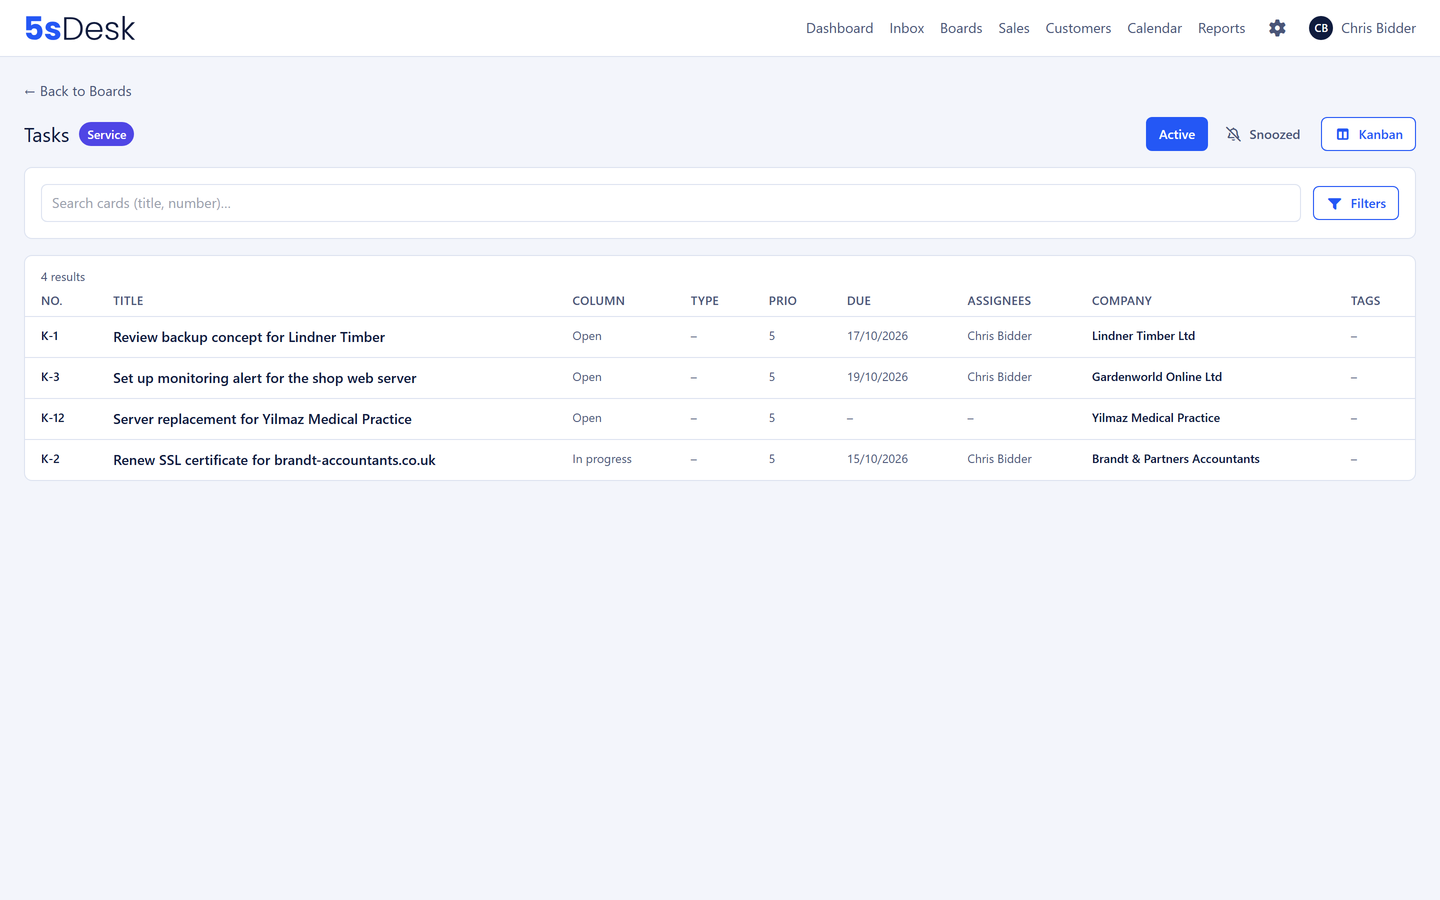Click due date 15/10/2026
Viewport: 1440px width, 900px height.
point(877,459)
